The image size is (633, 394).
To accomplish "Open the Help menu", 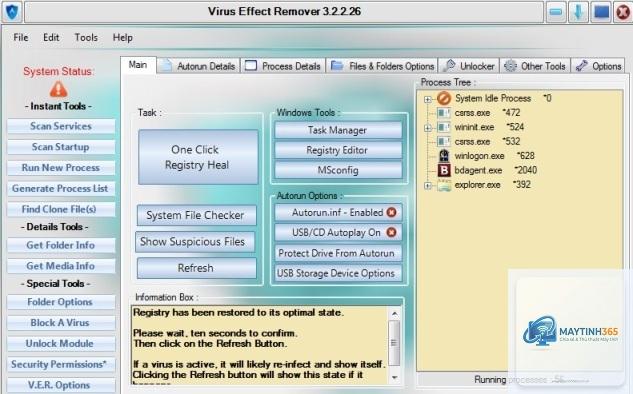I will tap(123, 38).
